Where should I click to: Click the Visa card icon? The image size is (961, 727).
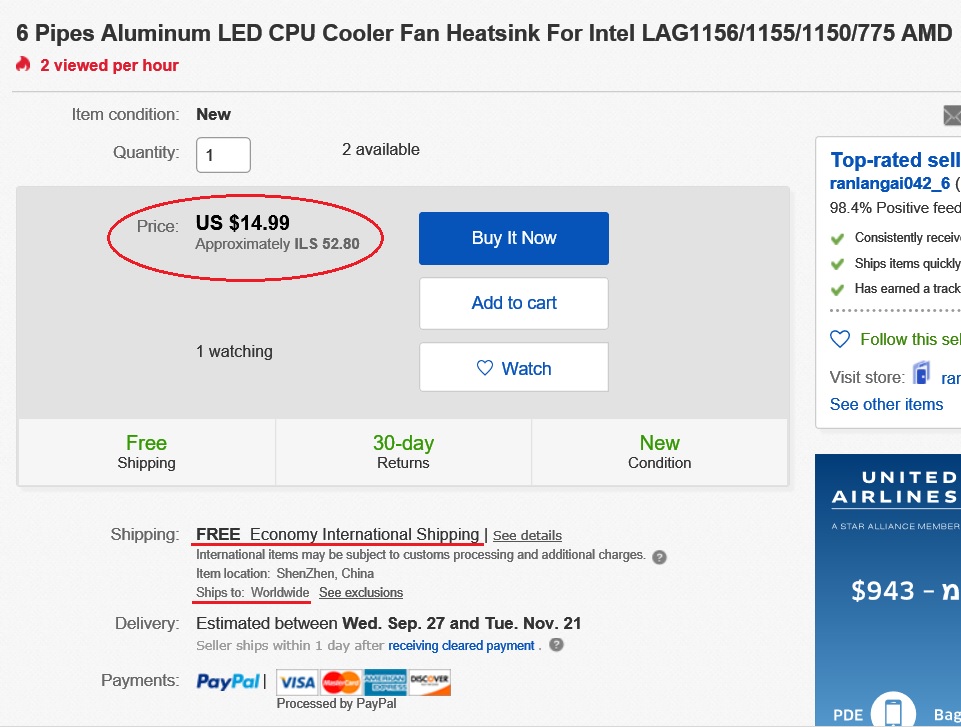(297, 682)
